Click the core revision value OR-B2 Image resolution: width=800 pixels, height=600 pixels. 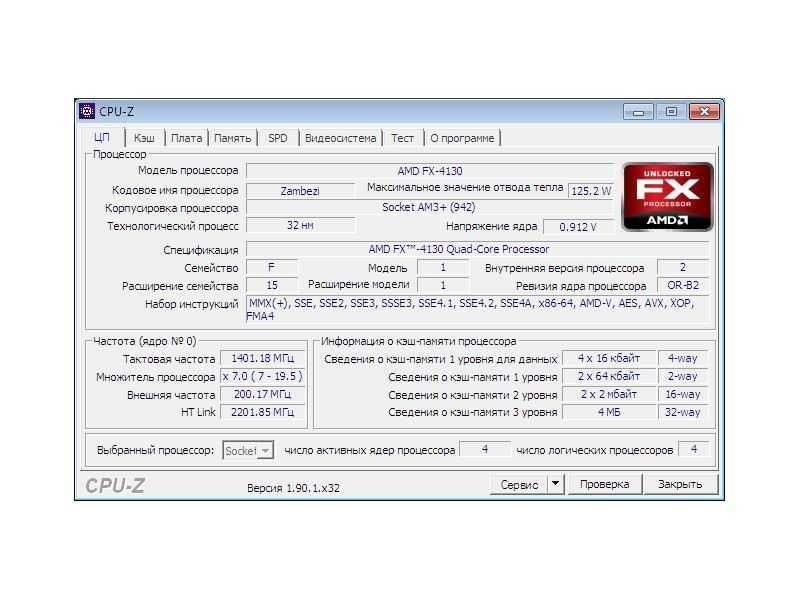click(683, 285)
